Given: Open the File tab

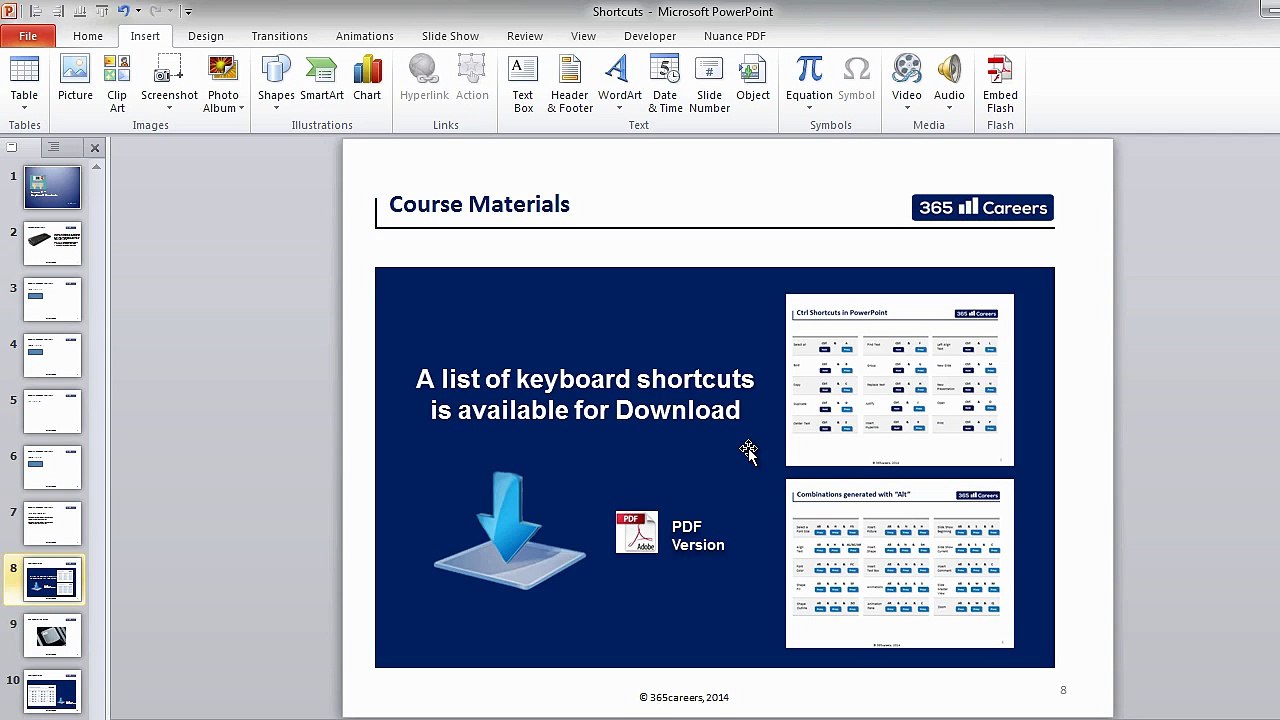Looking at the screenshot, I should coord(28,36).
